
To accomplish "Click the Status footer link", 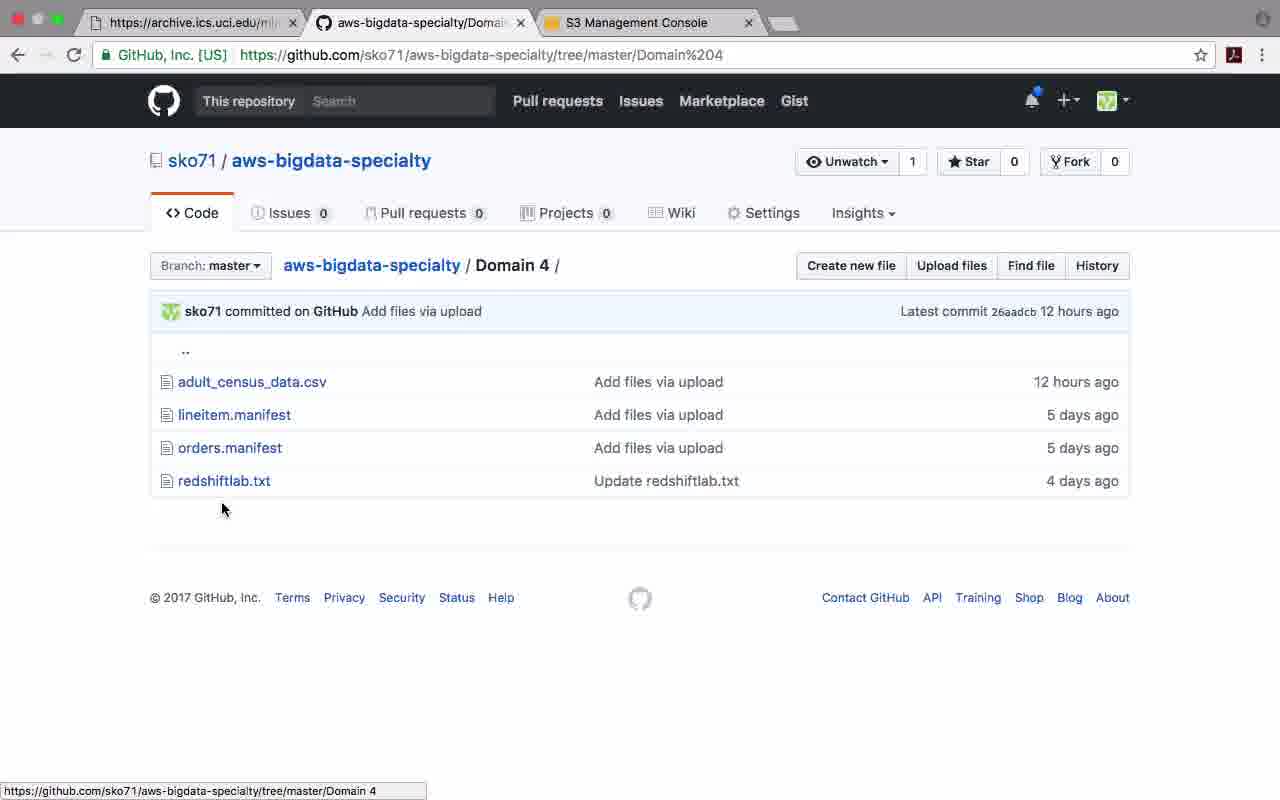I will click(457, 598).
